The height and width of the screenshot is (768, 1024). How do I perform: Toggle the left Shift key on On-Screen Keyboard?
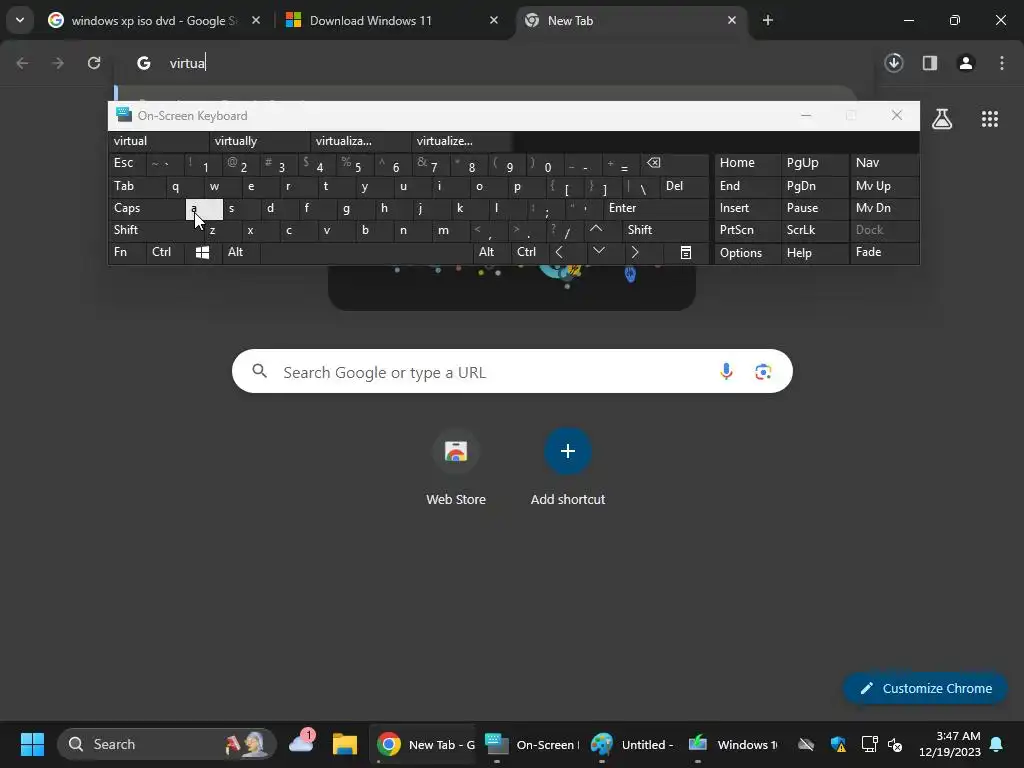click(x=155, y=230)
